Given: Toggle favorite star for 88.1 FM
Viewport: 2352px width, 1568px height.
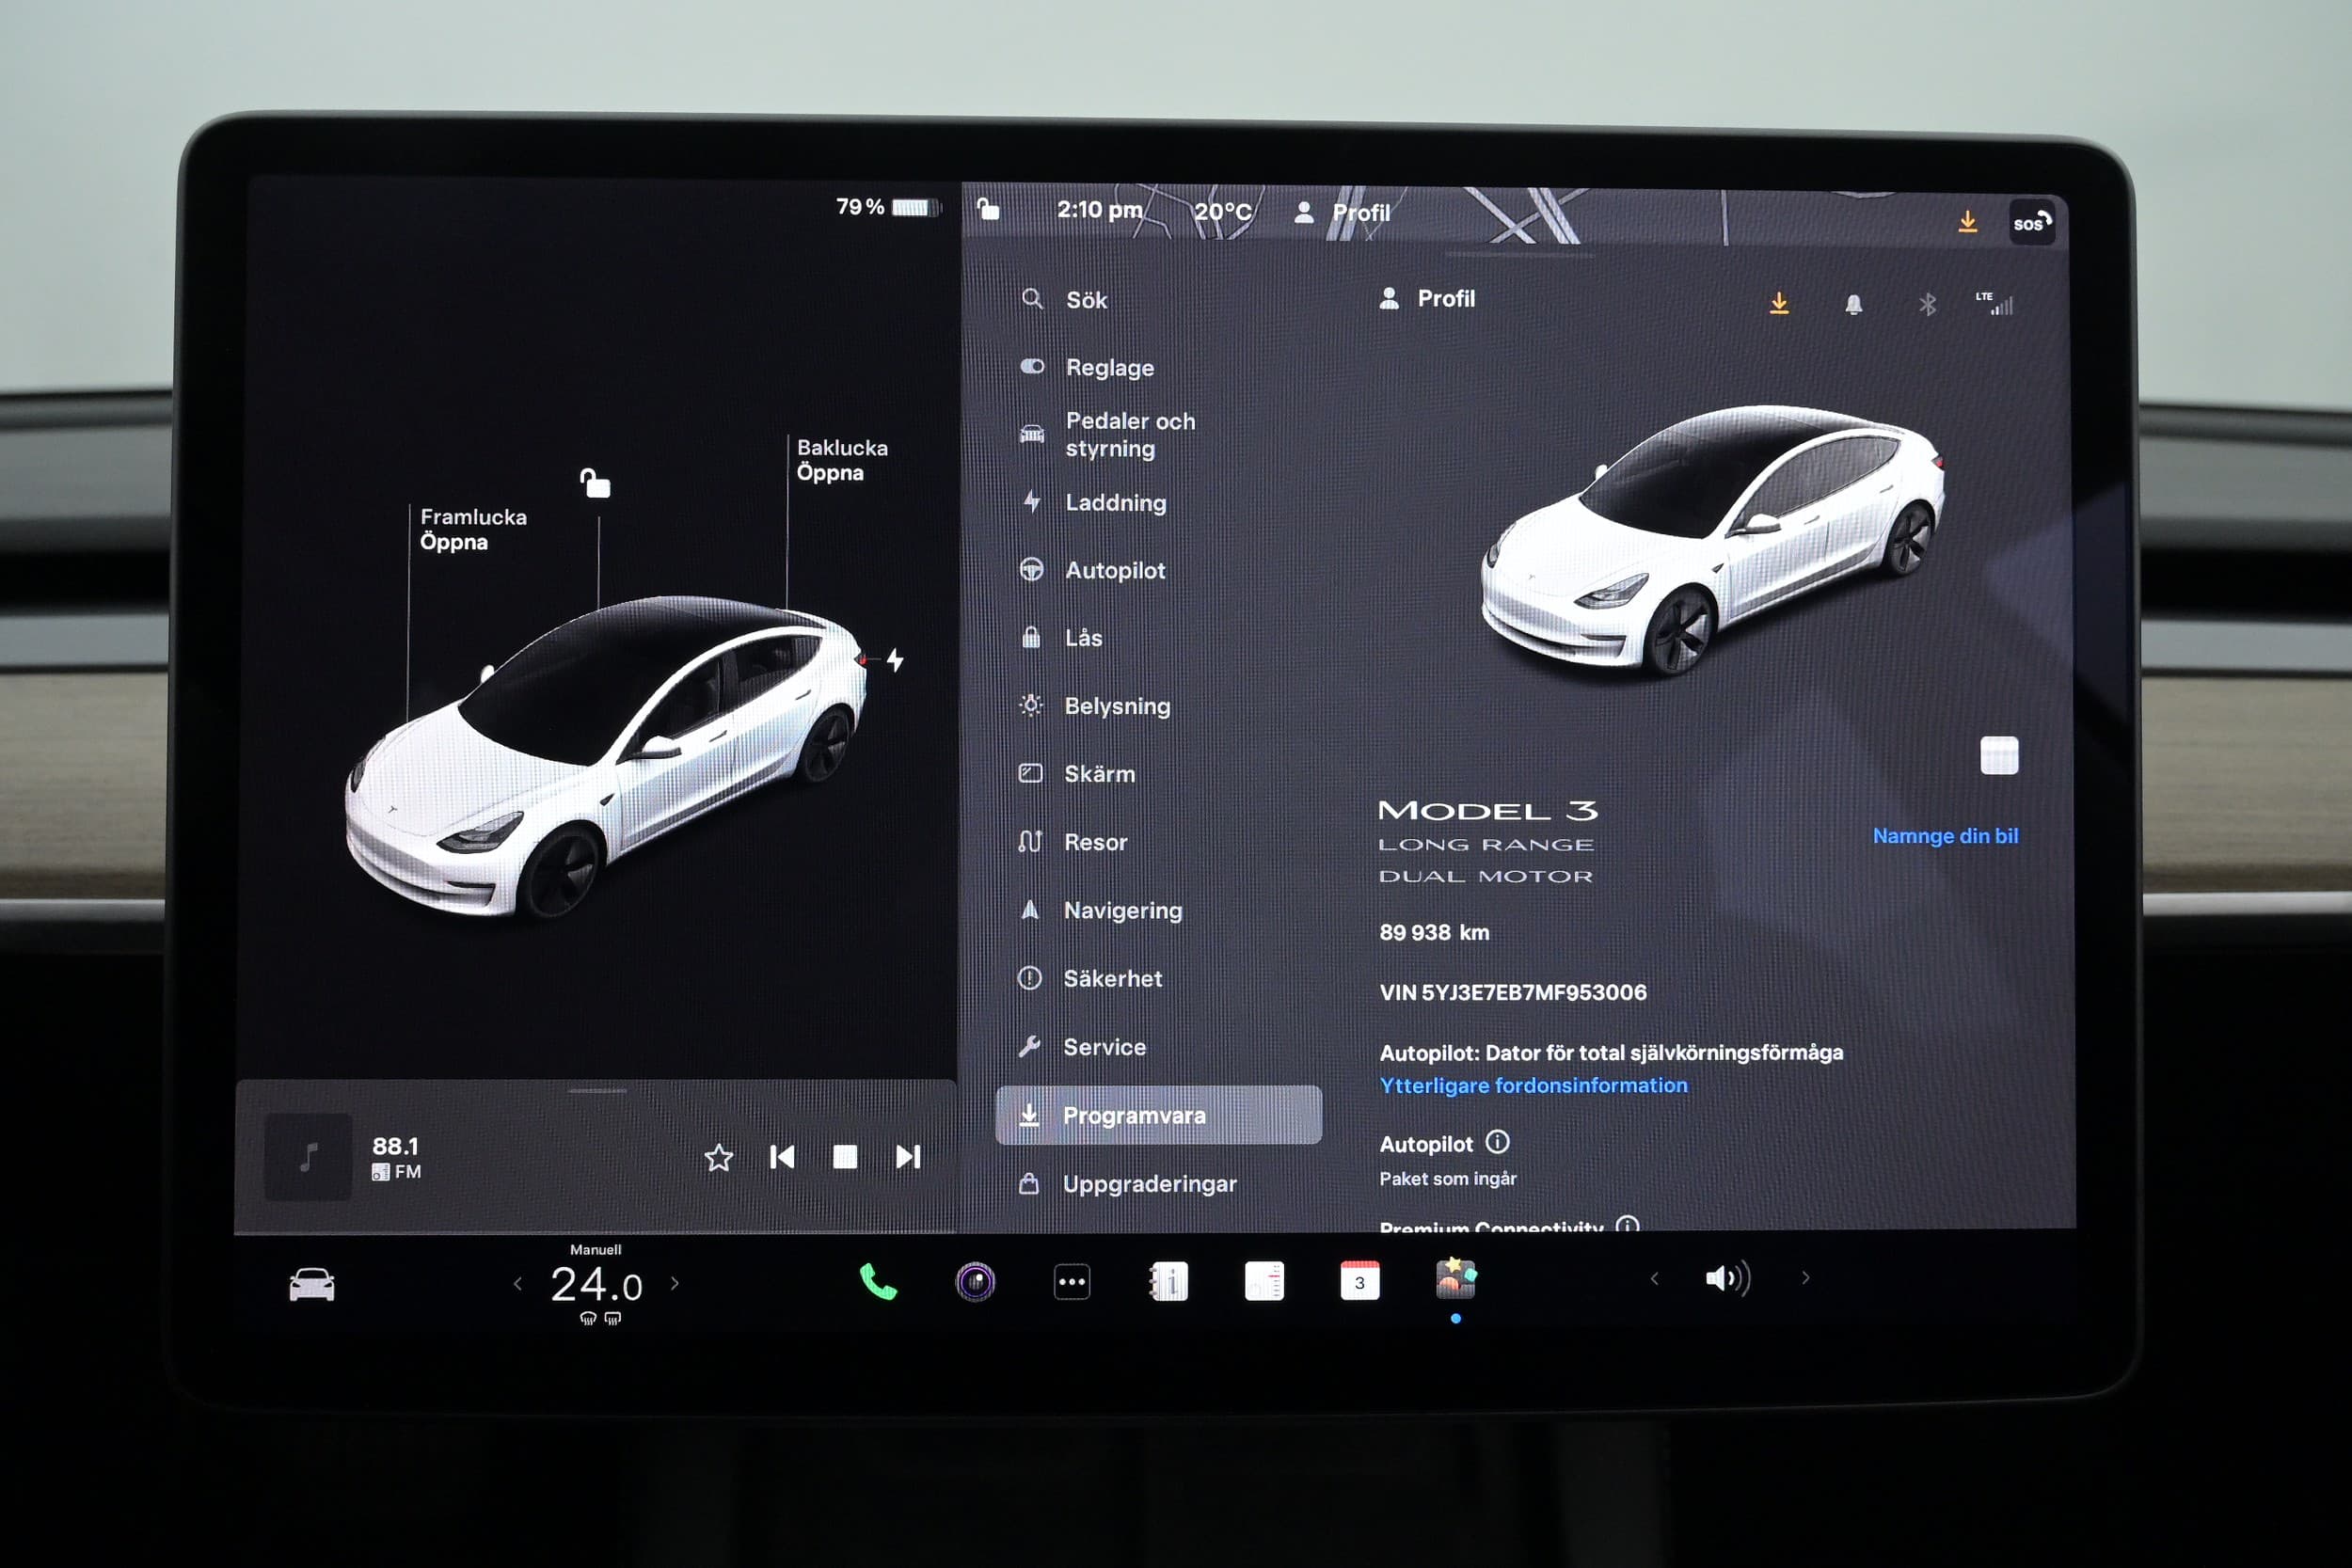Looking at the screenshot, I should [718, 1158].
